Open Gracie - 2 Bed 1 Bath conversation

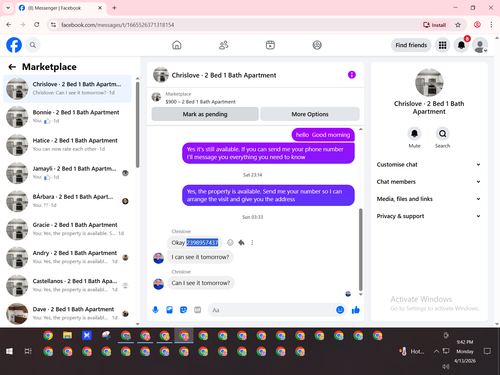(x=68, y=229)
